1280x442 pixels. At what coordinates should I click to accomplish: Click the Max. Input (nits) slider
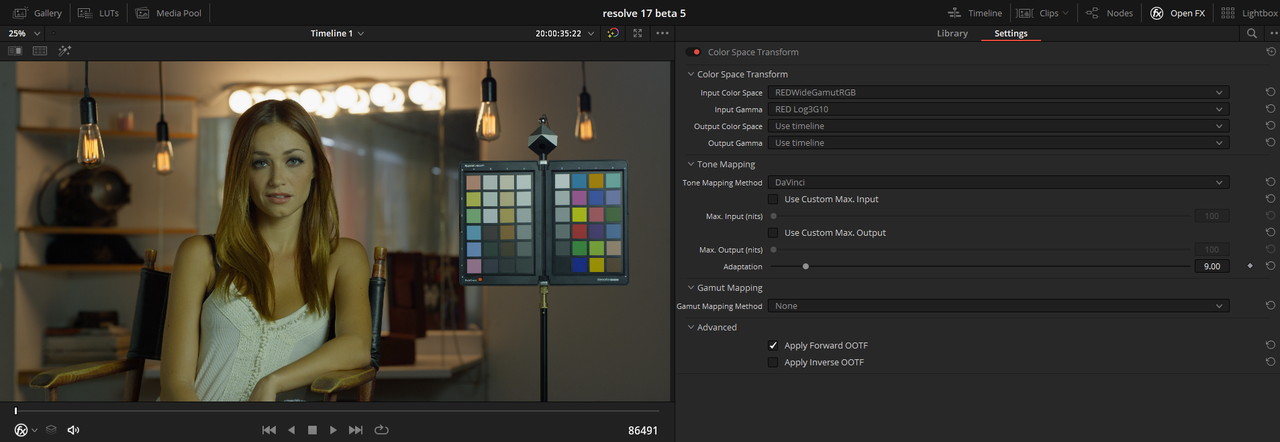click(980, 216)
